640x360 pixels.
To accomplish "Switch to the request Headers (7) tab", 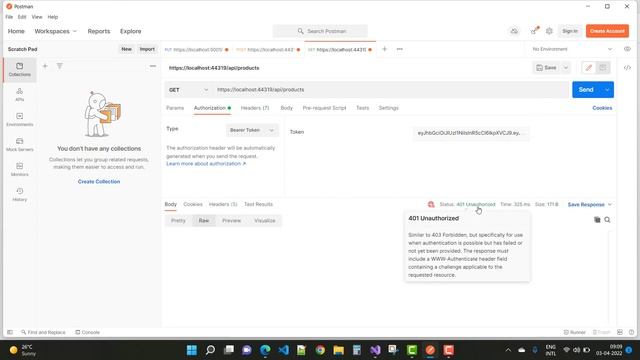I will [255, 108].
